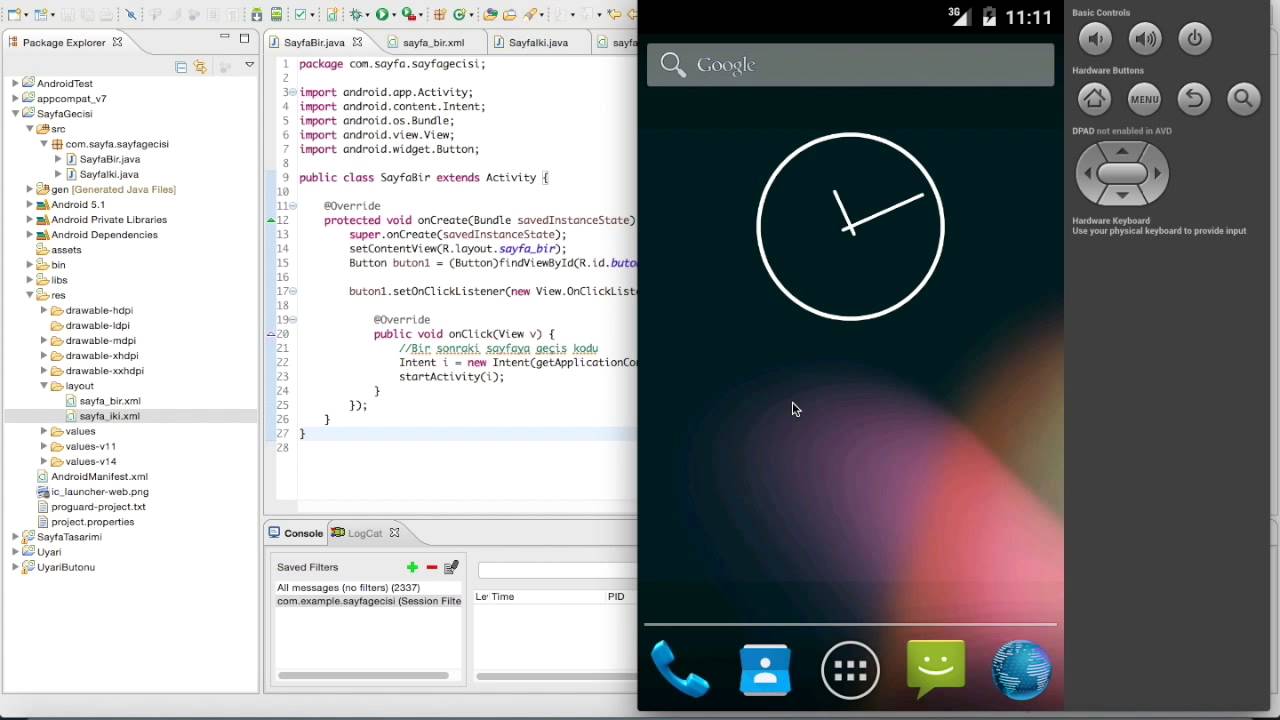Image resolution: width=1280 pixels, height=720 pixels.
Task: Click the Android lint check icon
Action: click(x=300, y=15)
